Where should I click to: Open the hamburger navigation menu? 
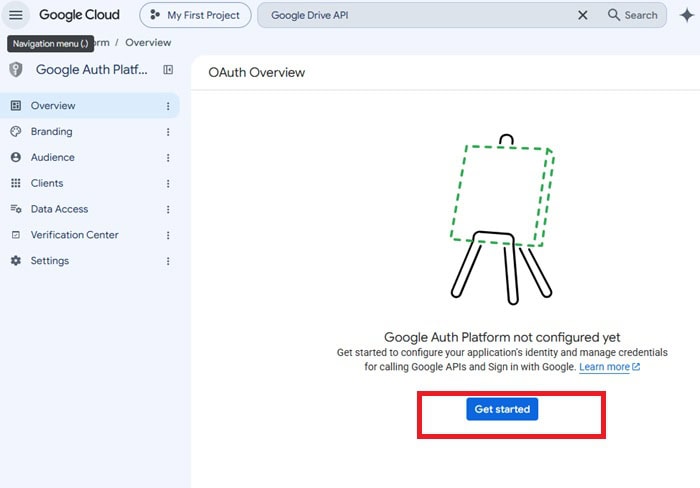[16, 15]
